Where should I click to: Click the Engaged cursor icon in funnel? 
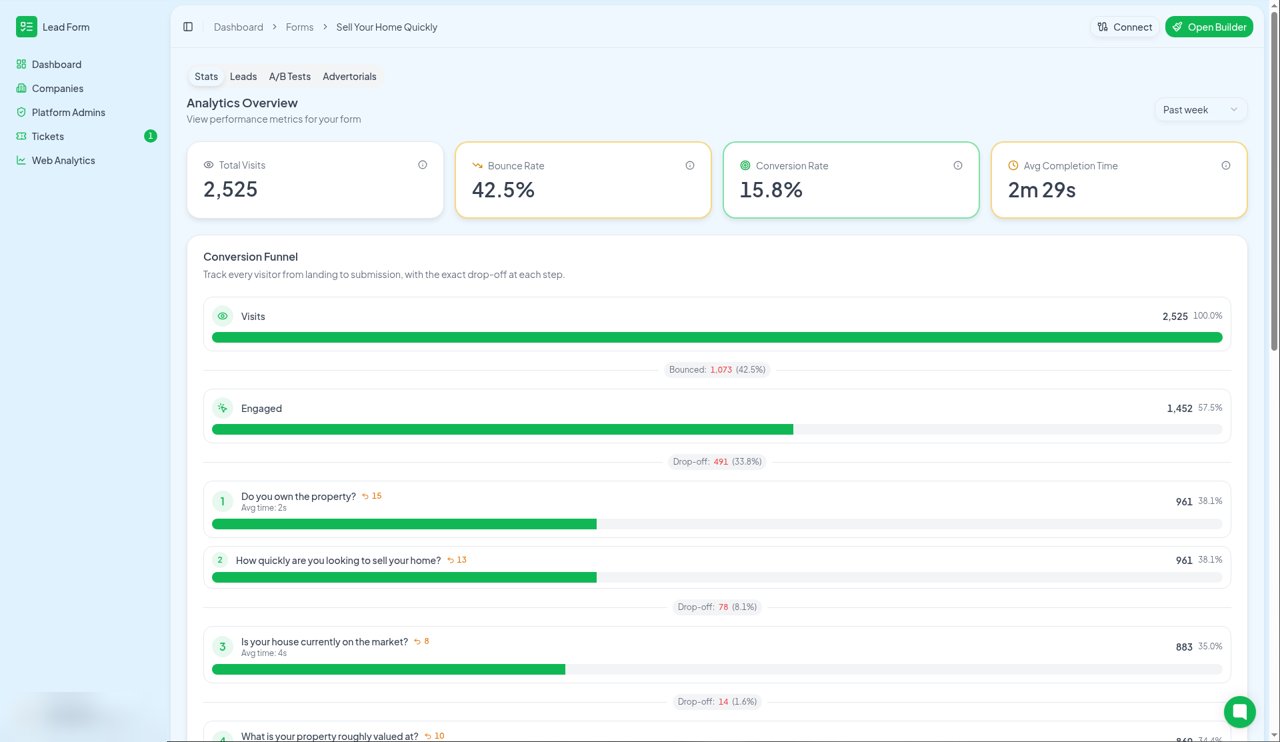223,408
